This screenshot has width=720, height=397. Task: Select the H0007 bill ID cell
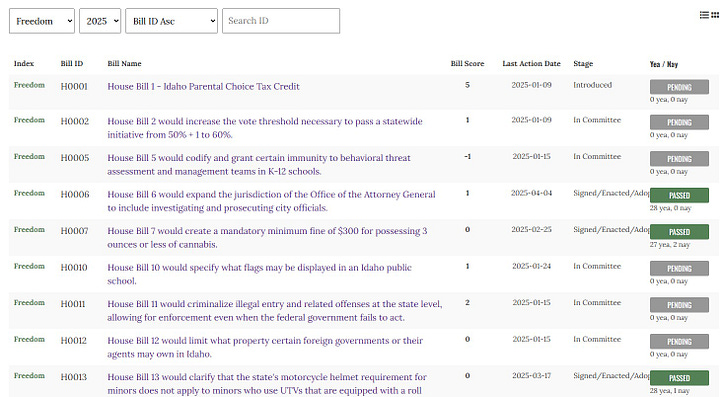pyautogui.click(x=74, y=231)
